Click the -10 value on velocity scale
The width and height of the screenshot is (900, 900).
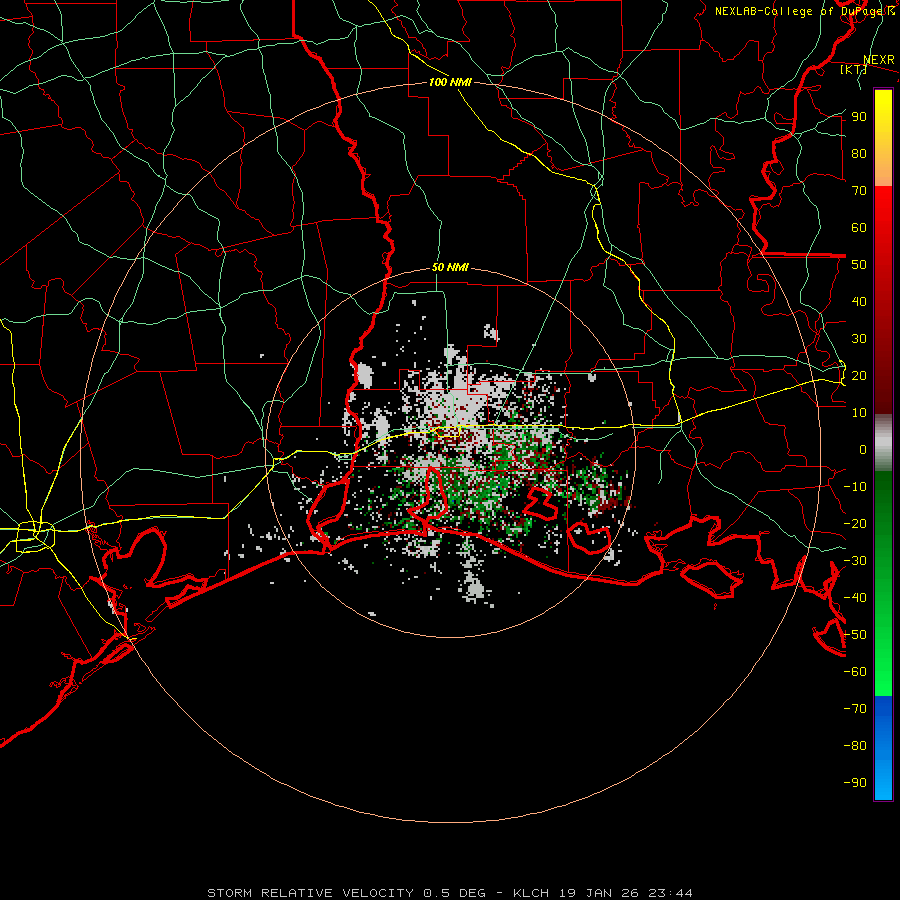(x=855, y=487)
